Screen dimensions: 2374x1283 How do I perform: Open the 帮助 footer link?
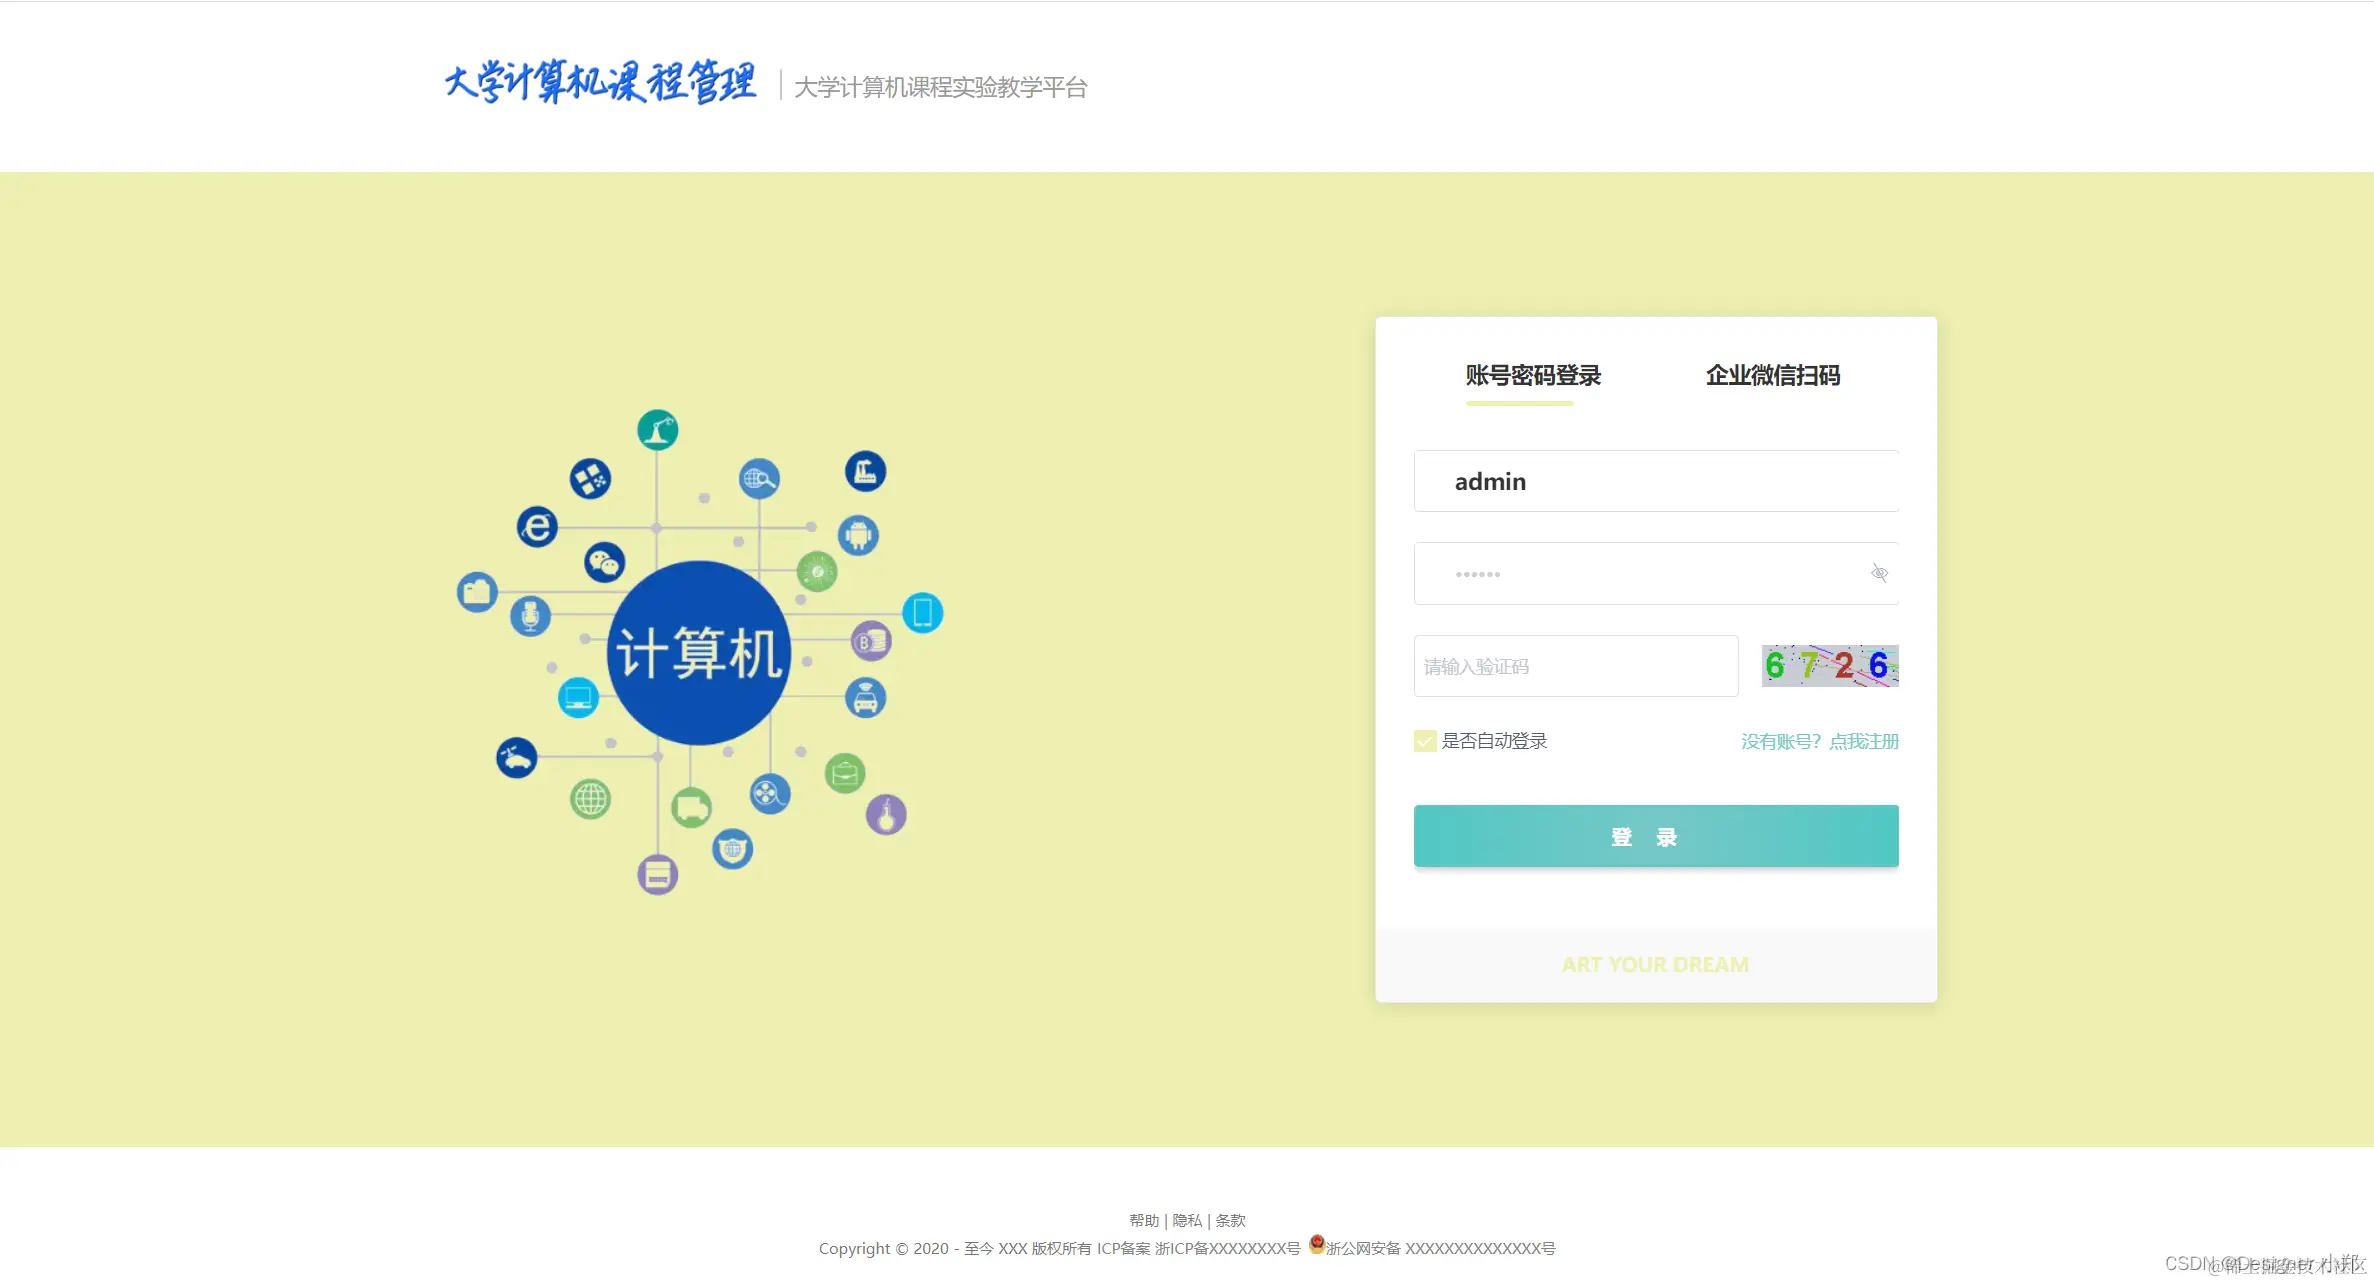click(1146, 1219)
